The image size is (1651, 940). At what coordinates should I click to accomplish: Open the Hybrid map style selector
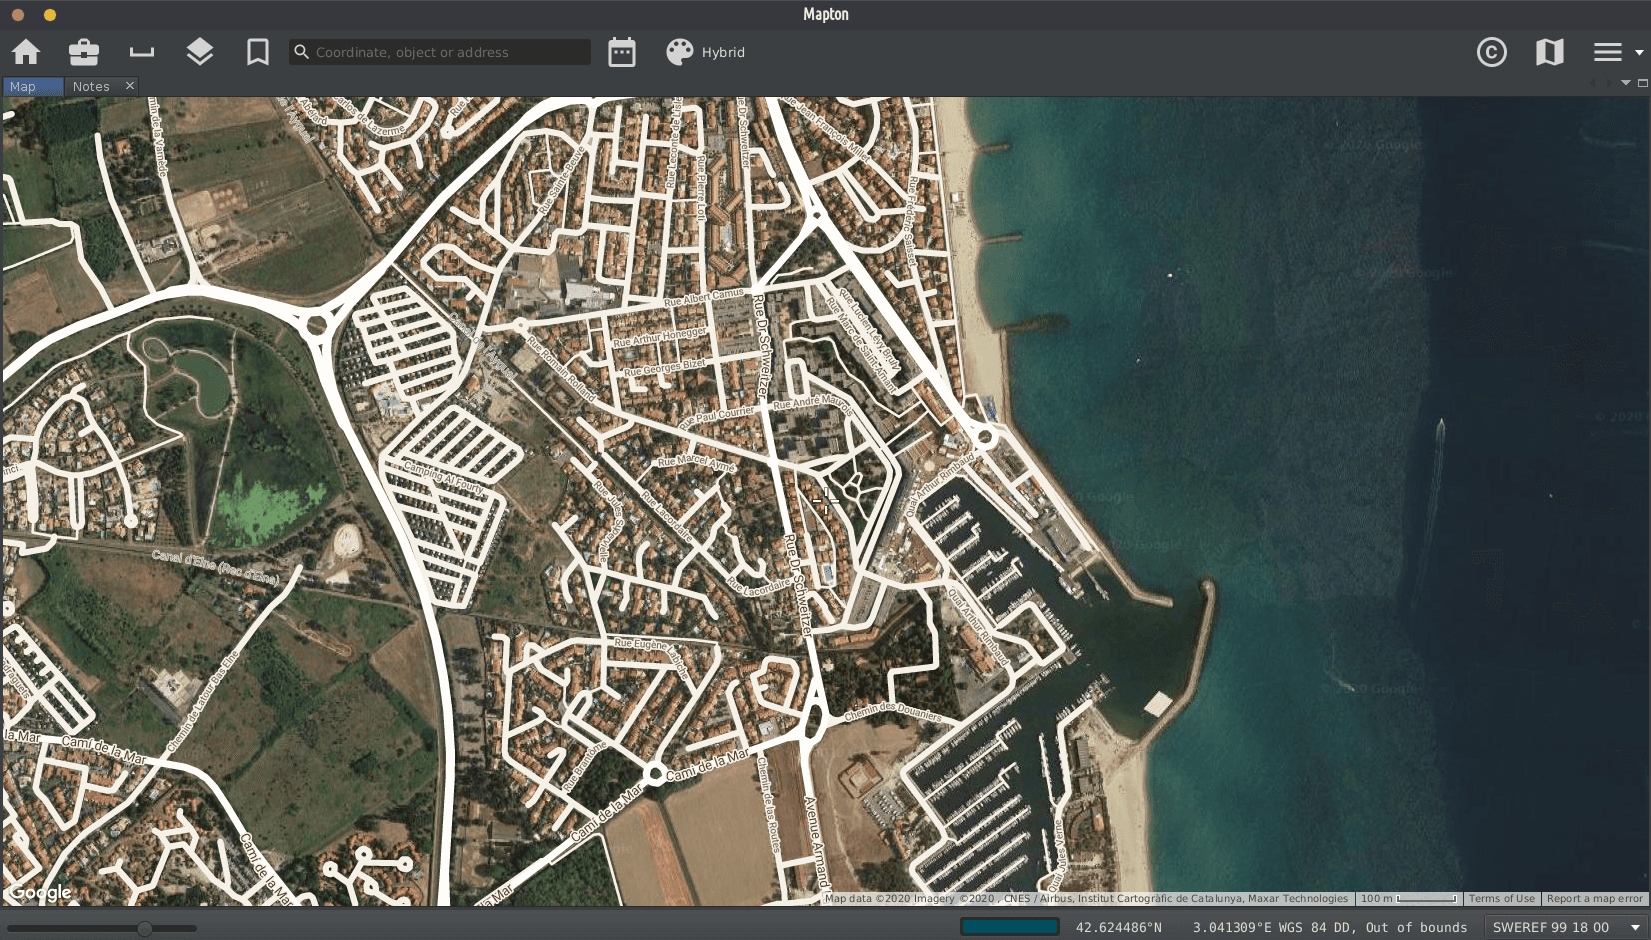point(706,52)
